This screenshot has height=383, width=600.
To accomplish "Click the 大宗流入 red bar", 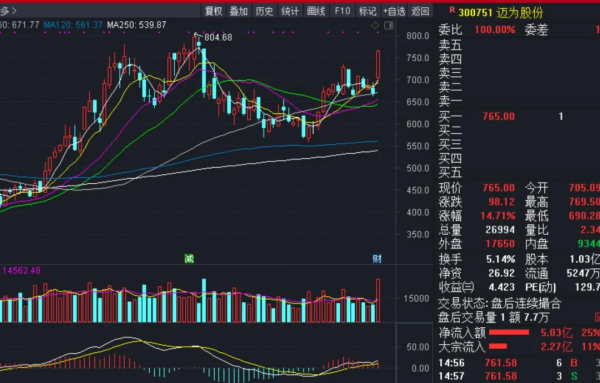I will (498, 347).
